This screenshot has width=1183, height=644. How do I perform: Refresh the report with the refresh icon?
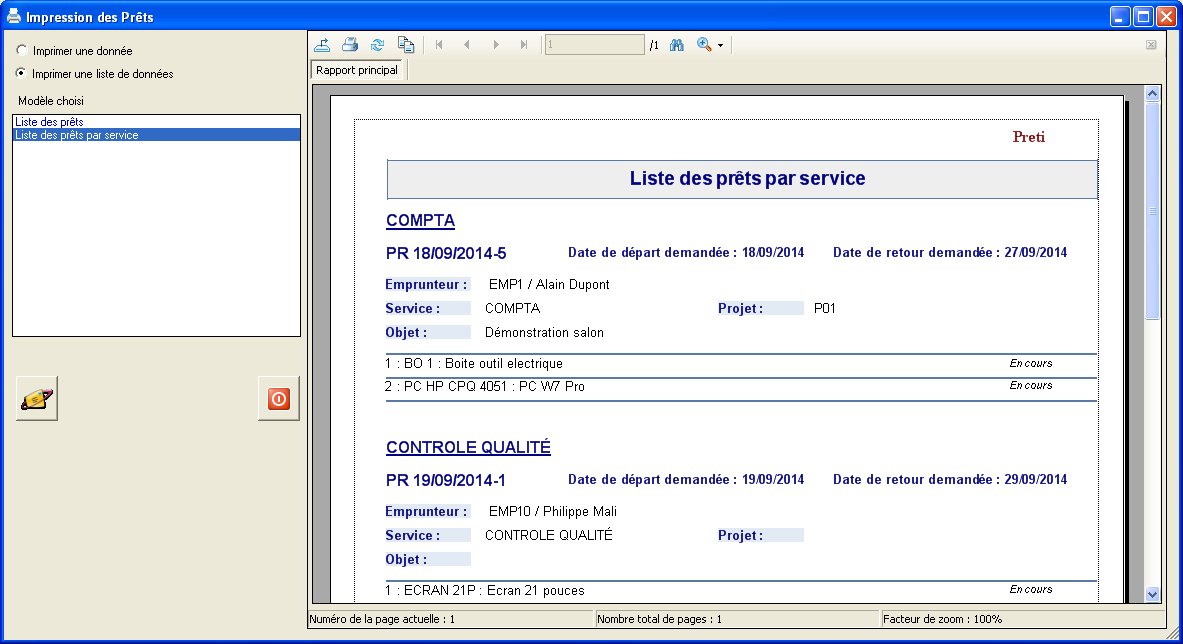click(x=378, y=45)
